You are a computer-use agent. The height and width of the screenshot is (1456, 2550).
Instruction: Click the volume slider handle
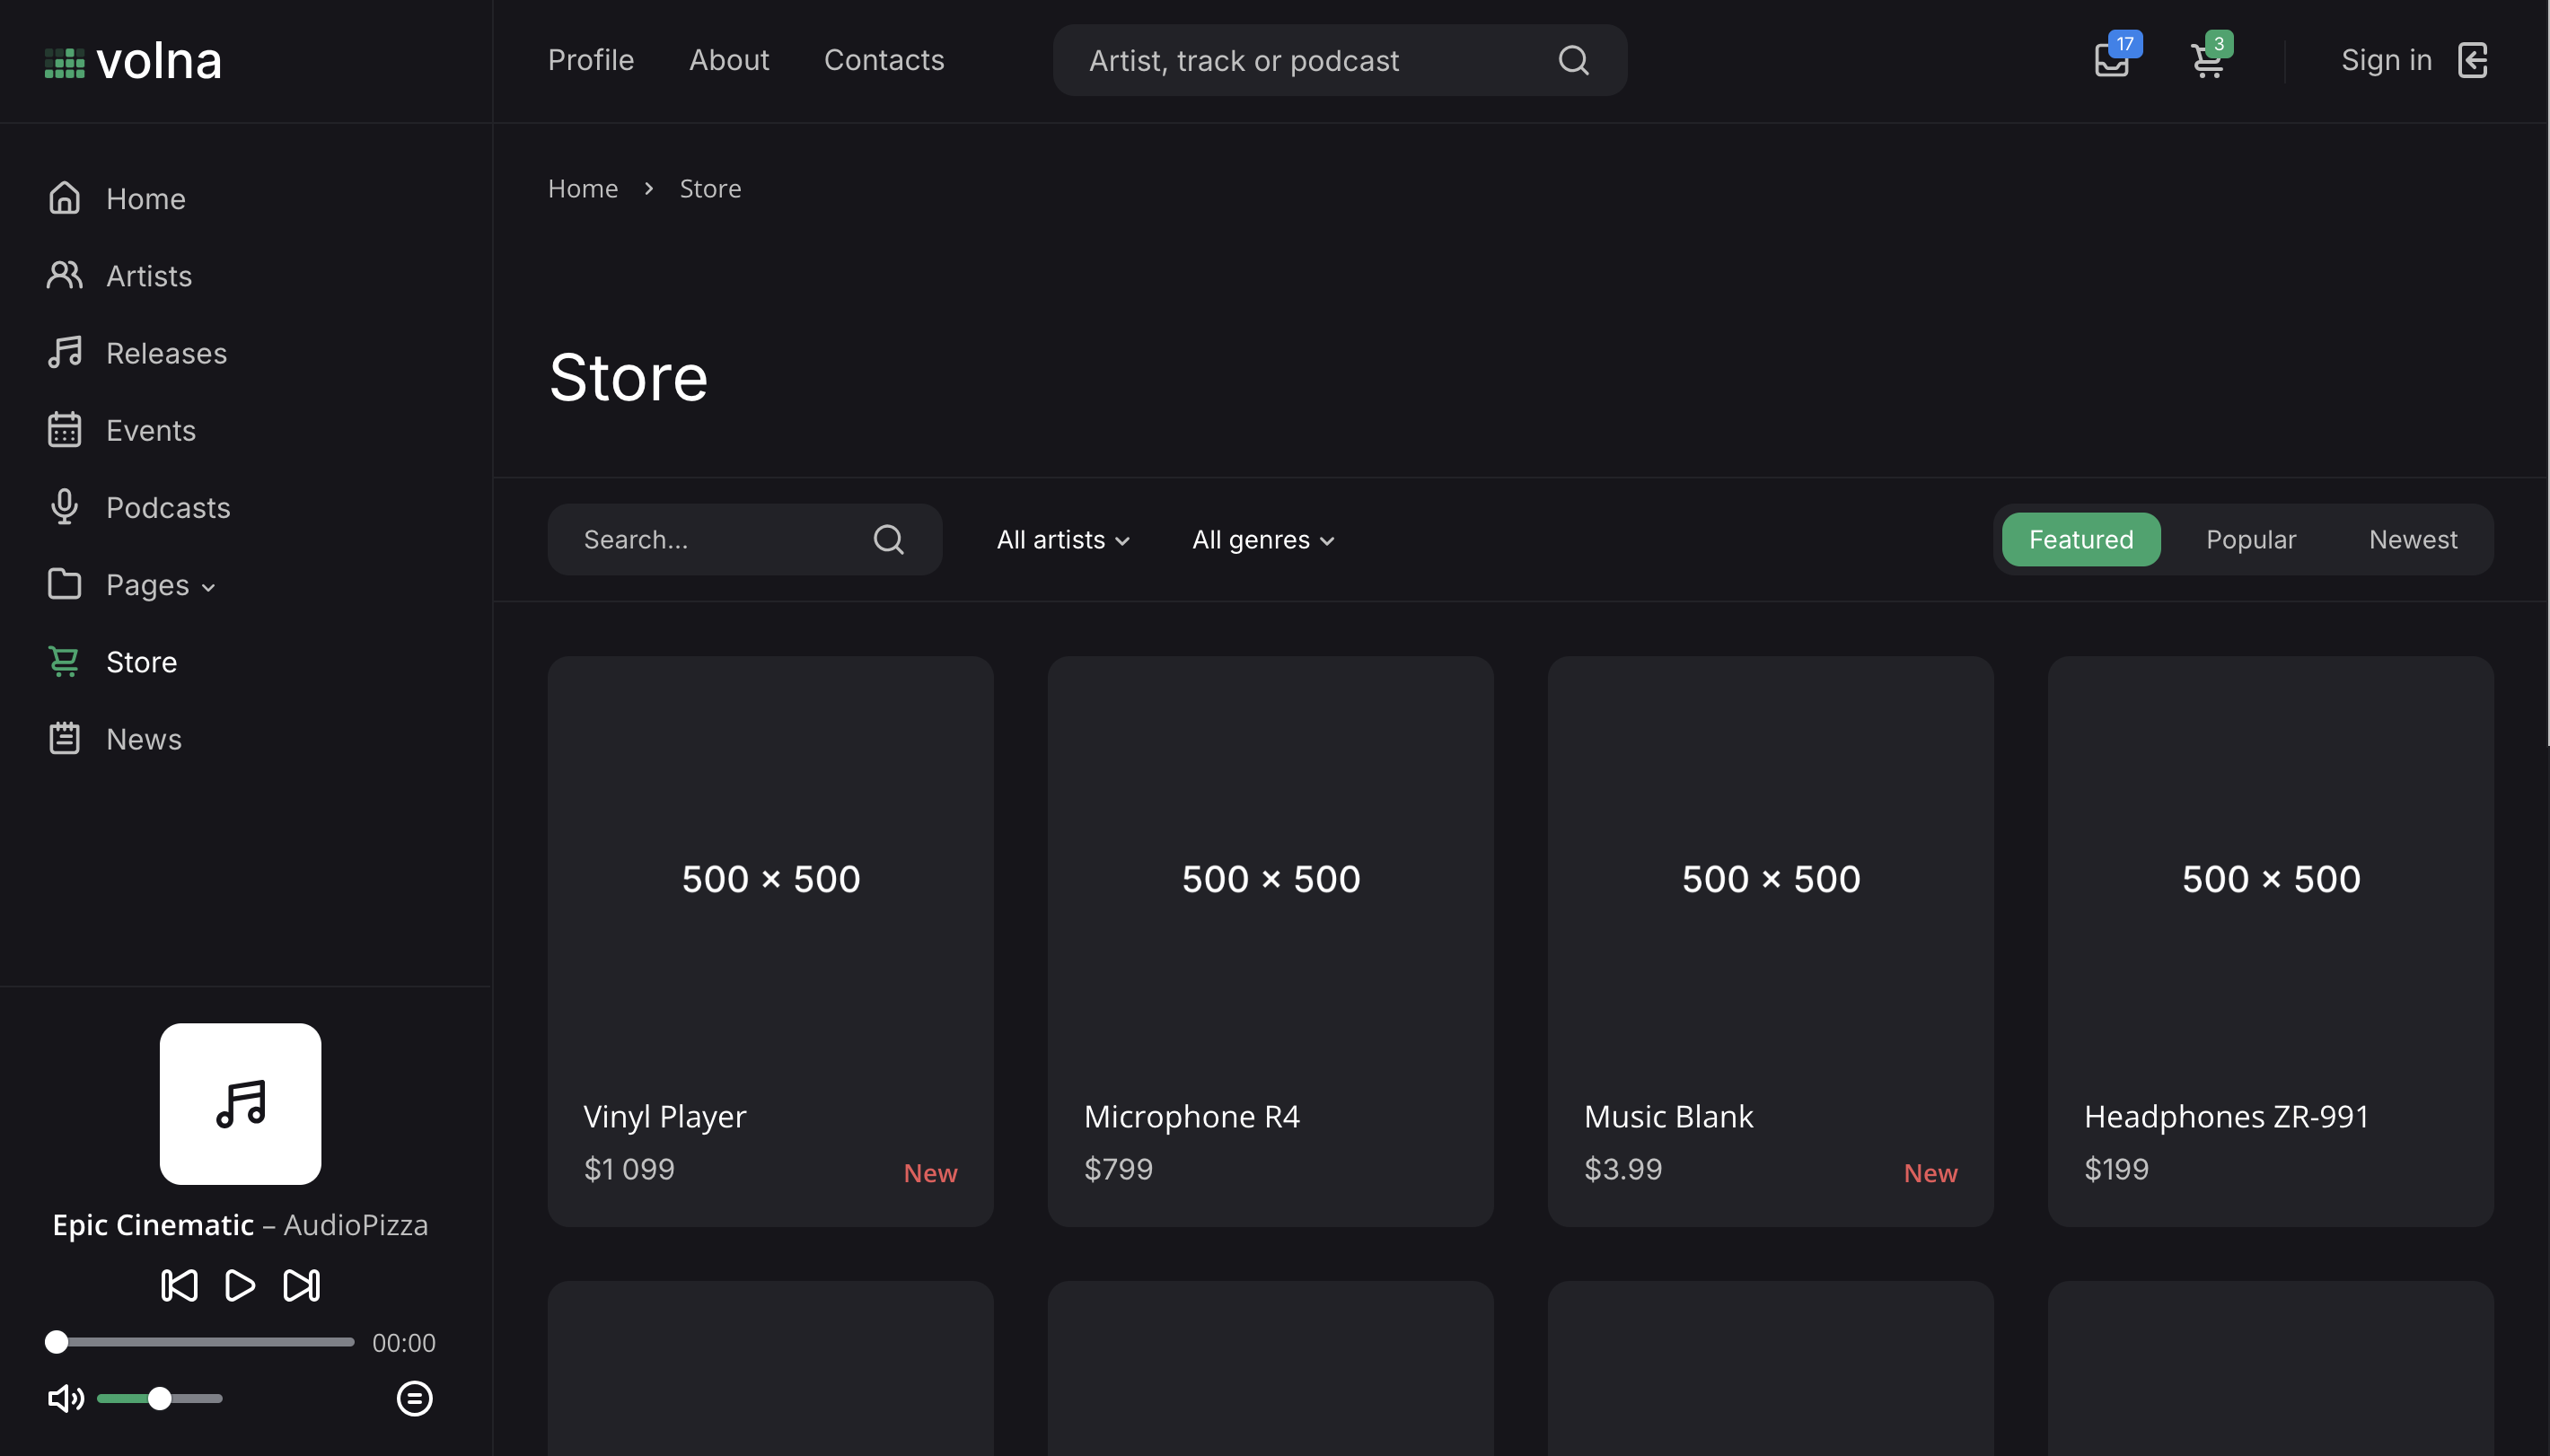point(159,1398)
